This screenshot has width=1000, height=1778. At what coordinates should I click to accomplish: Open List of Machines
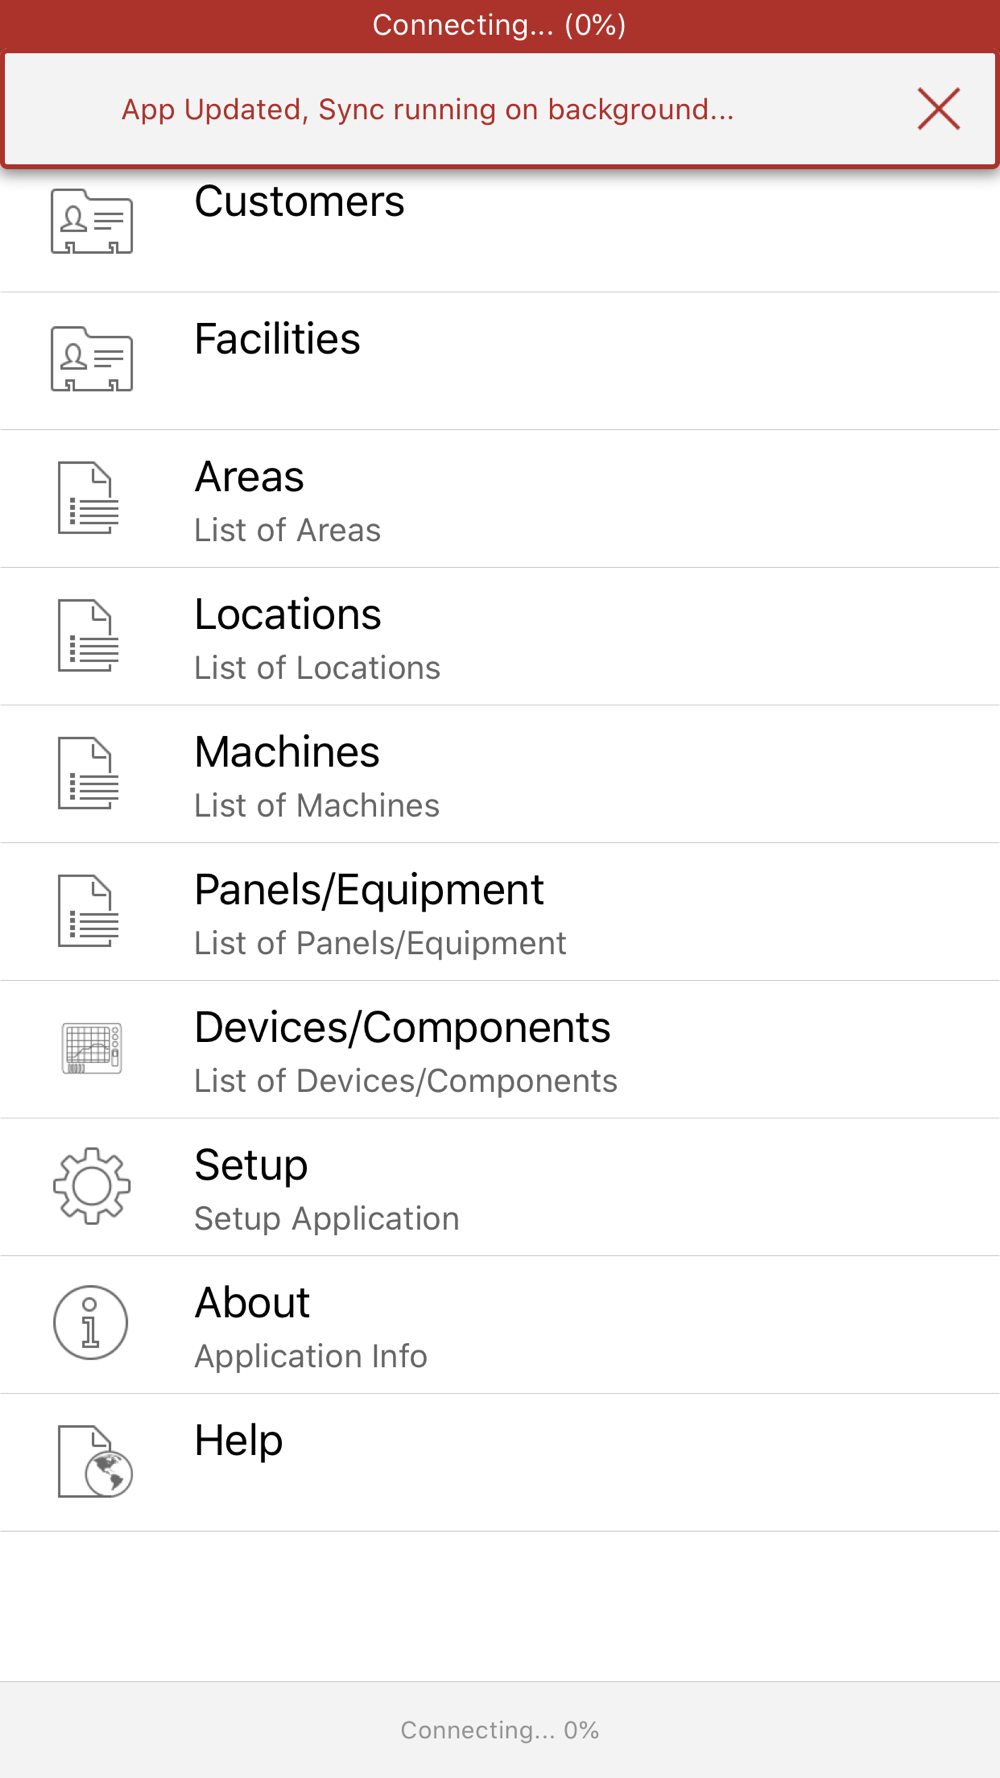(x=317, y=806)
